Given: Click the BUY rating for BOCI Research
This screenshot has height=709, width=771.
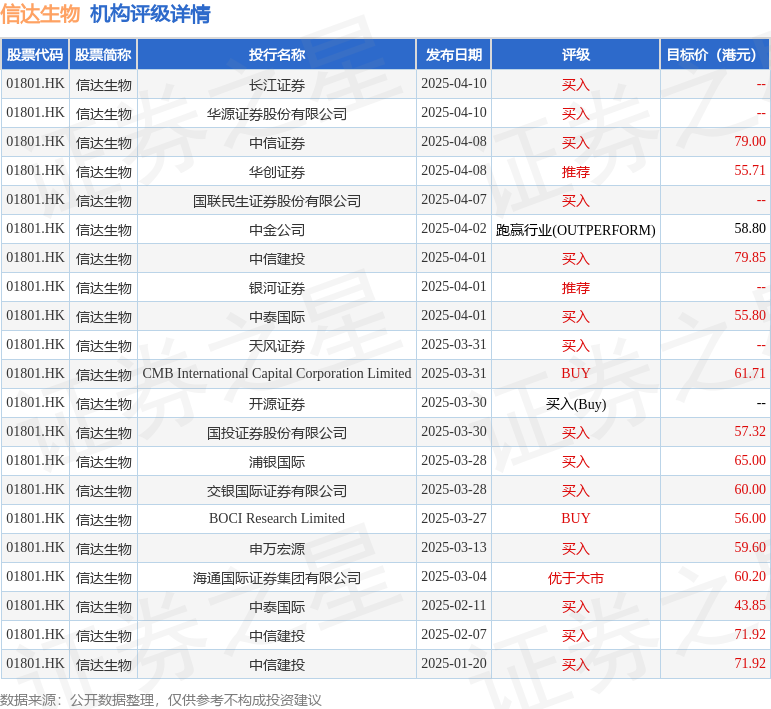Looking at the screenshot, I should 576,518.
